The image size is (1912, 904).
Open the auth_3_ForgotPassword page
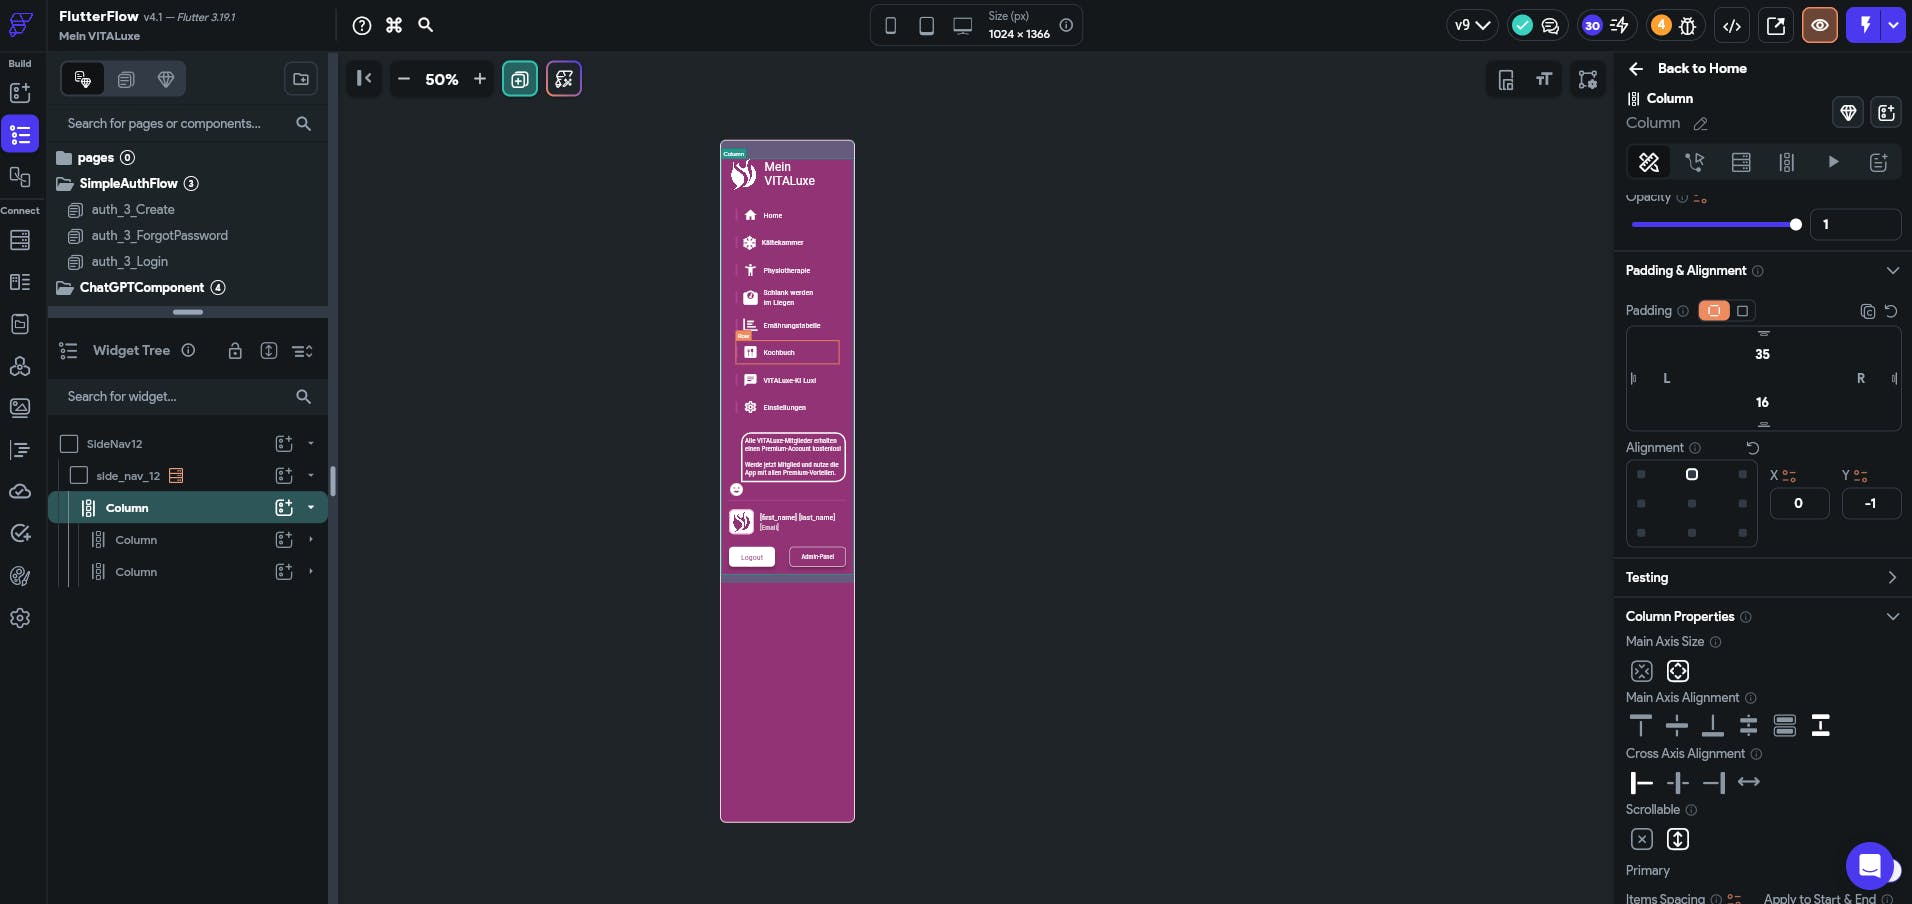[x=159, y=236]
